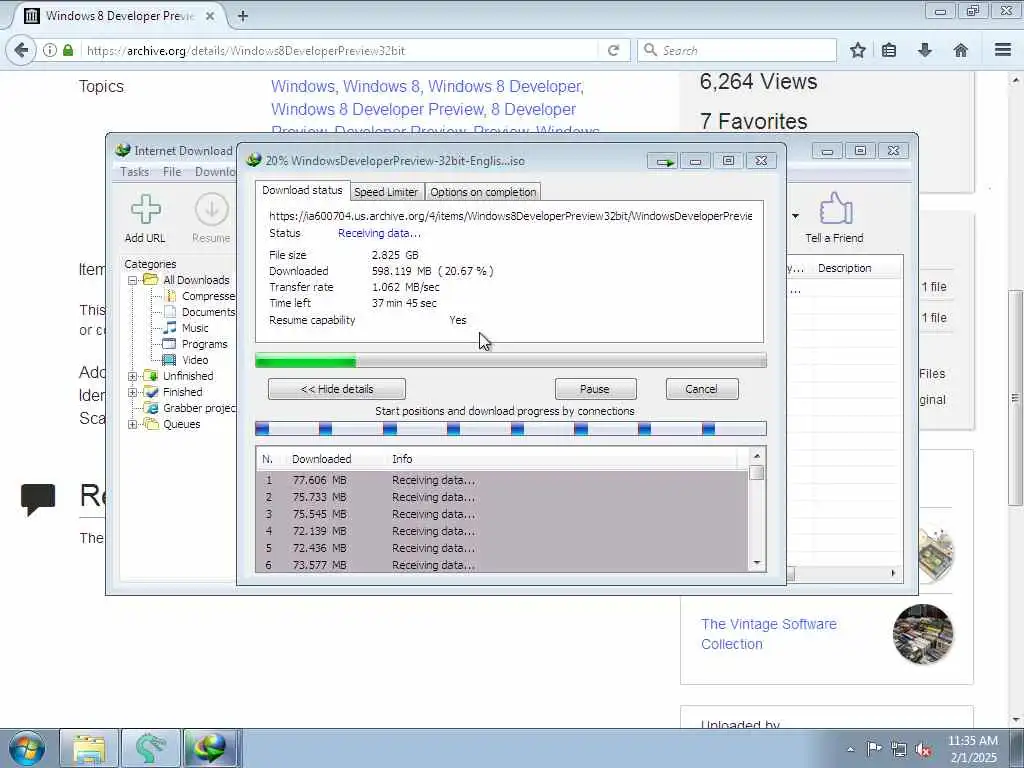Open the dragon icon app in taskbar
1024x768 pixels.
pos(151,749)
